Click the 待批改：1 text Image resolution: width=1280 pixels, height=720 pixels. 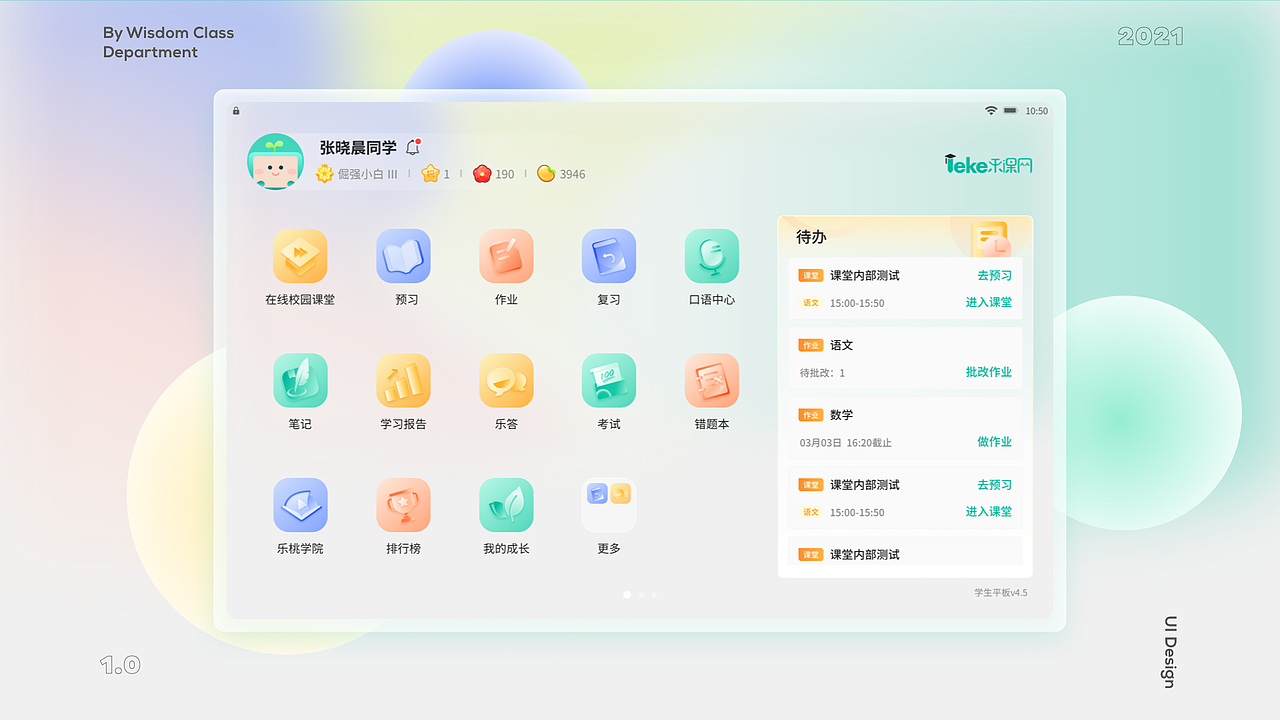click(822, 373)
